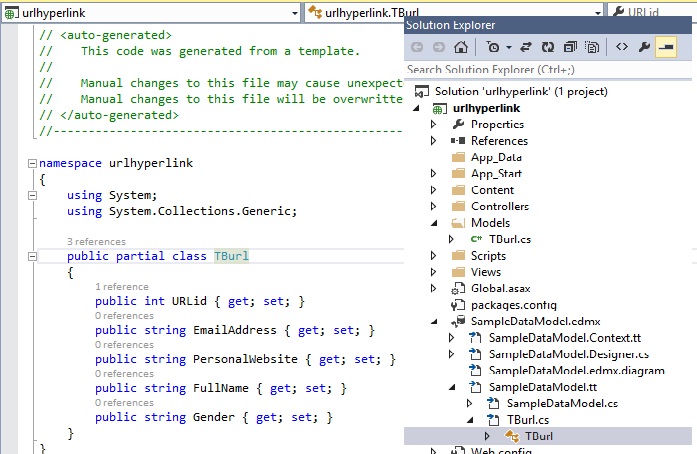
Task: Expand the Properties node
Action: pyautogui.click(x=433, y=125)
